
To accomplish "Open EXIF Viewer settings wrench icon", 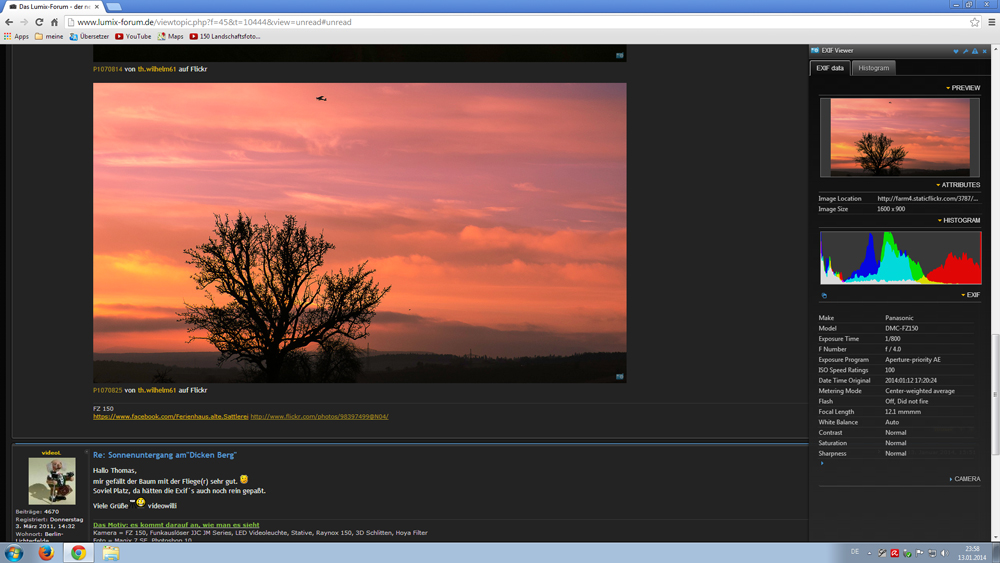I will pos(965,51).
